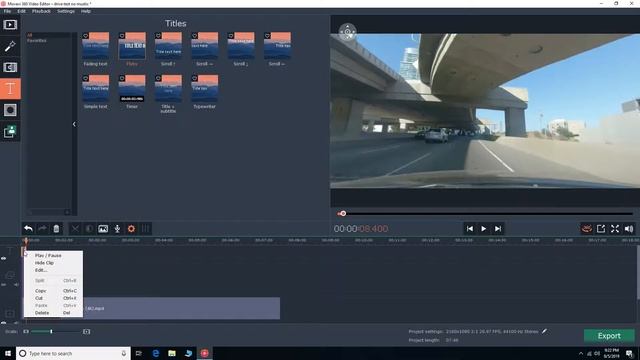Select the All titles category
Viewport: 640px width, 360px height.
click(x=29, y=36)
